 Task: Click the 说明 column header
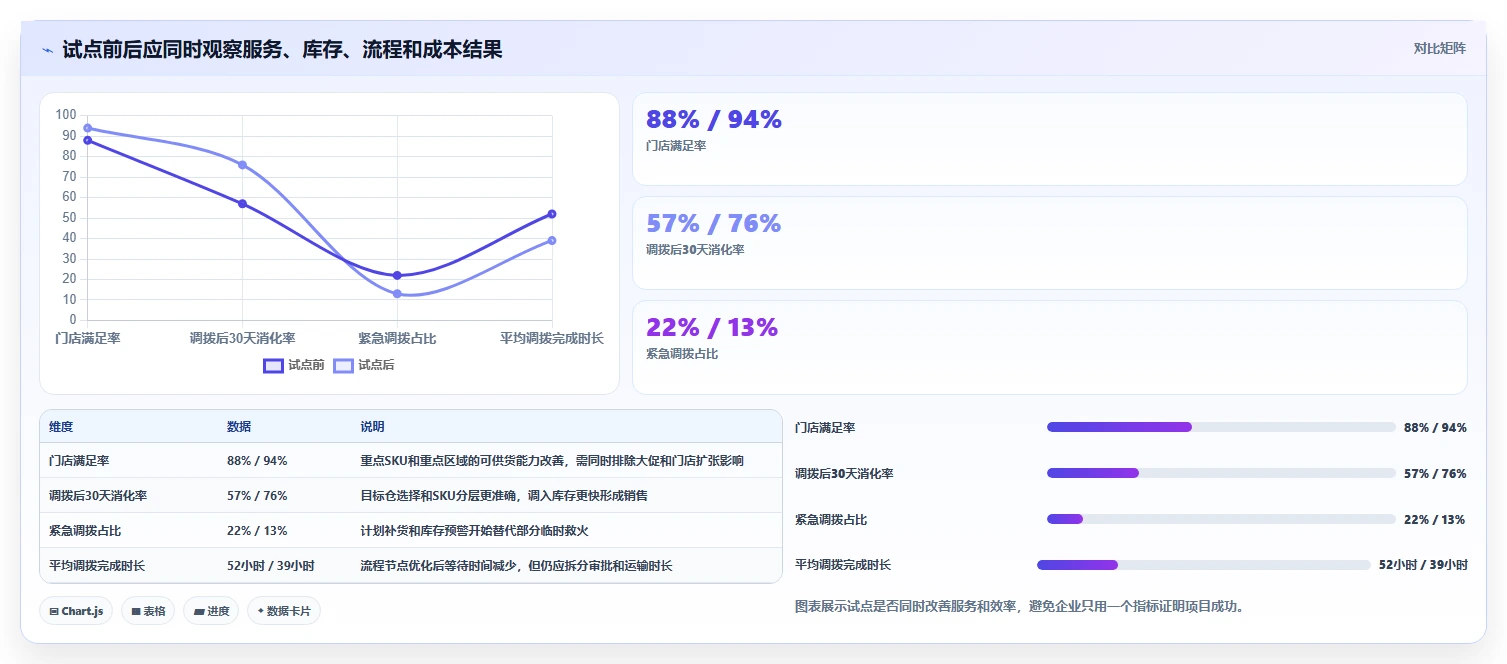[x=372, y=427]
